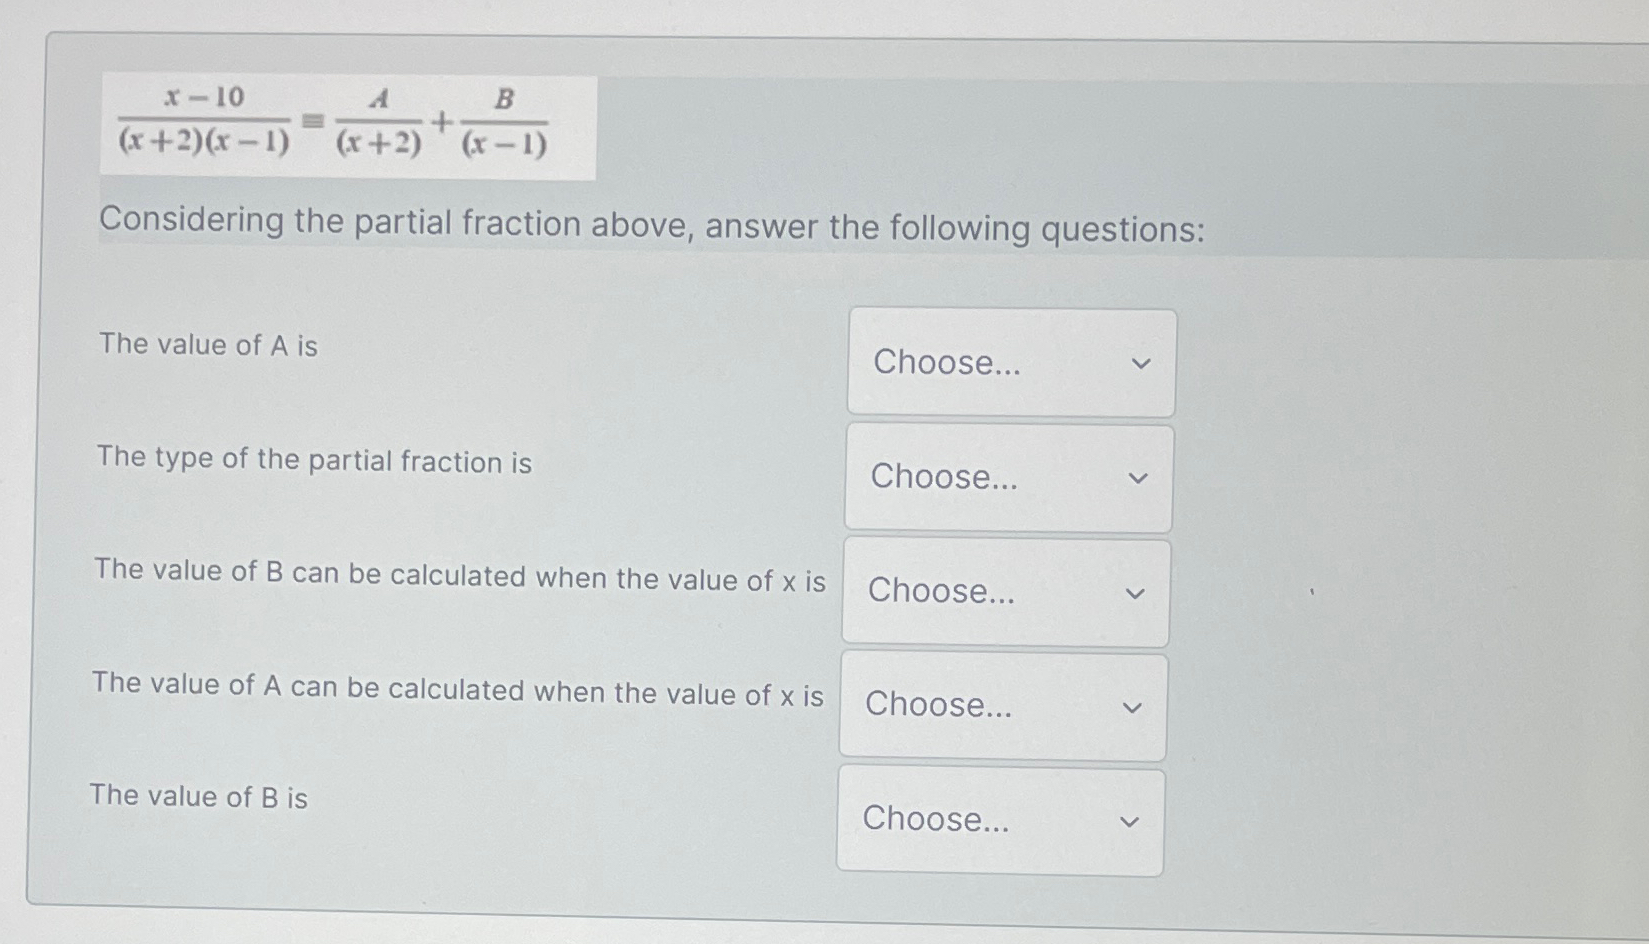Open the dropdown for 'The value of A is'
Viewport: 1649px width, 944px height.
point(1010,362)
